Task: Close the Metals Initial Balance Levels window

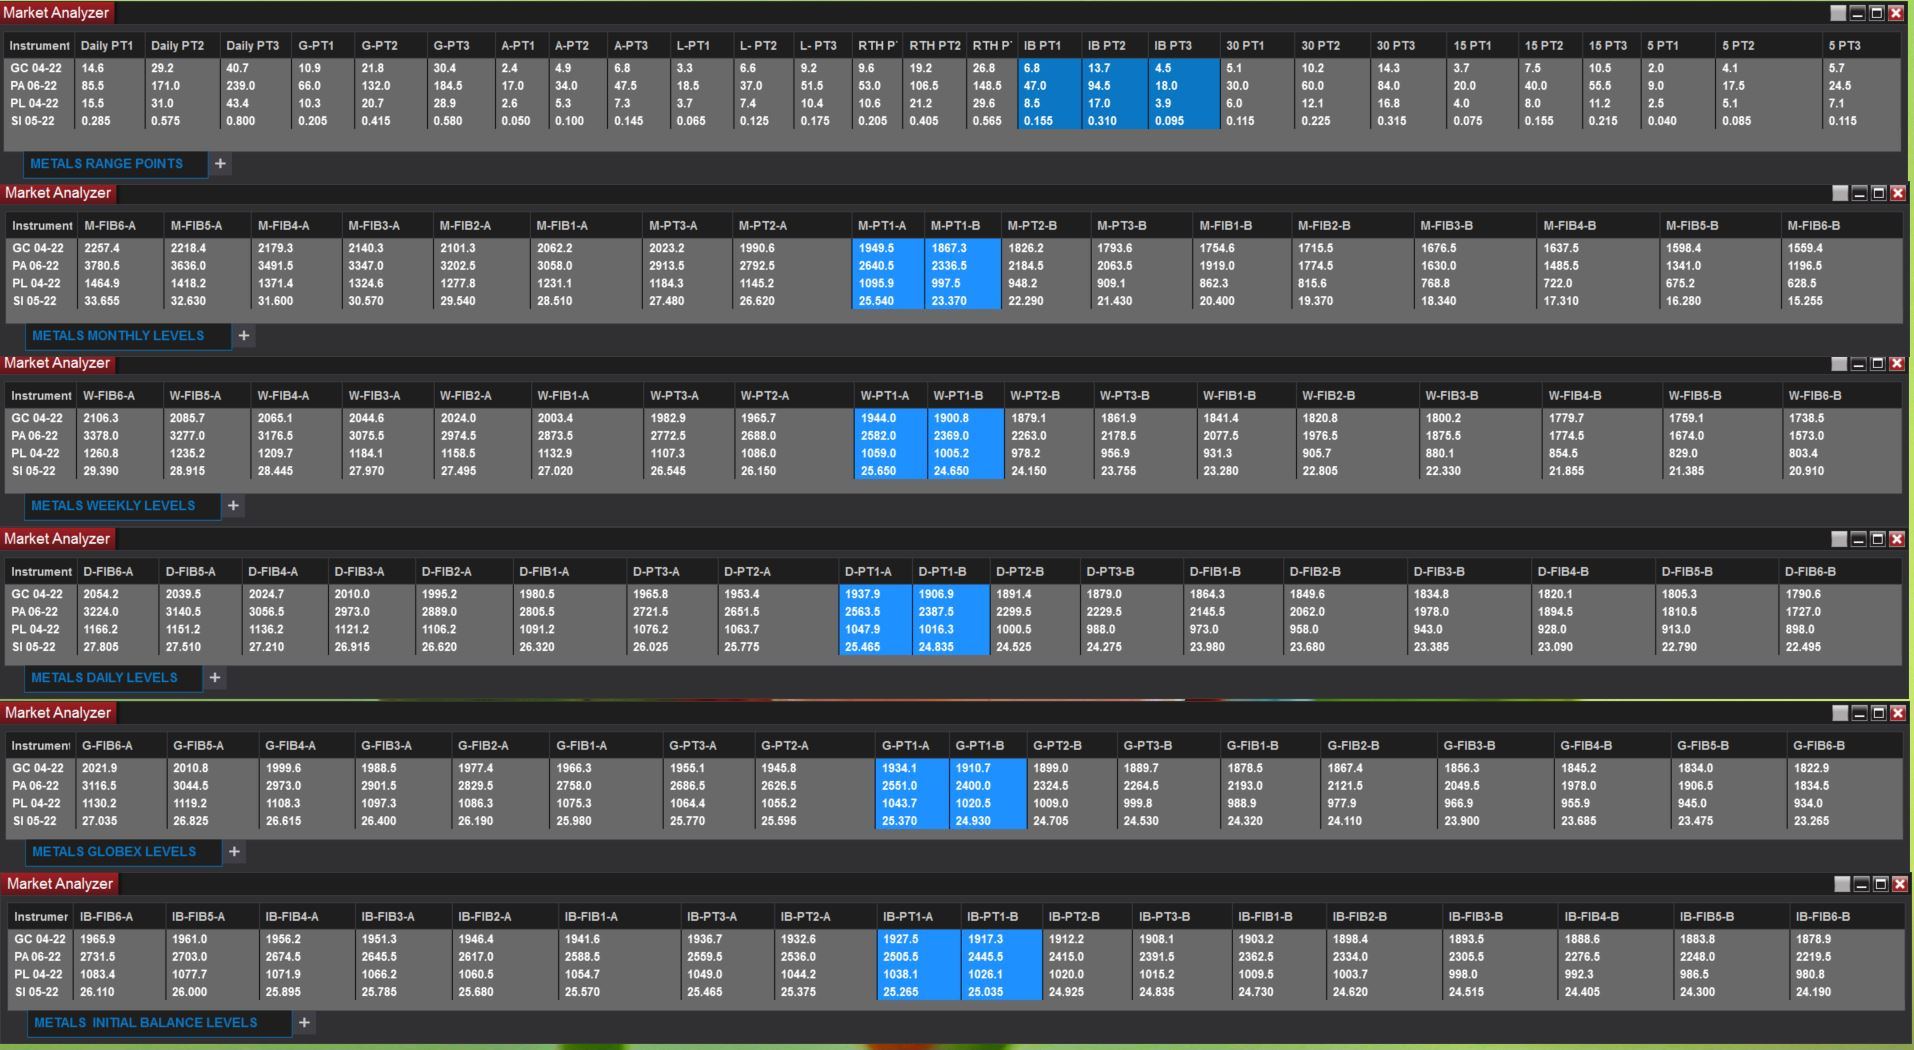Action: click(1900, 884)
